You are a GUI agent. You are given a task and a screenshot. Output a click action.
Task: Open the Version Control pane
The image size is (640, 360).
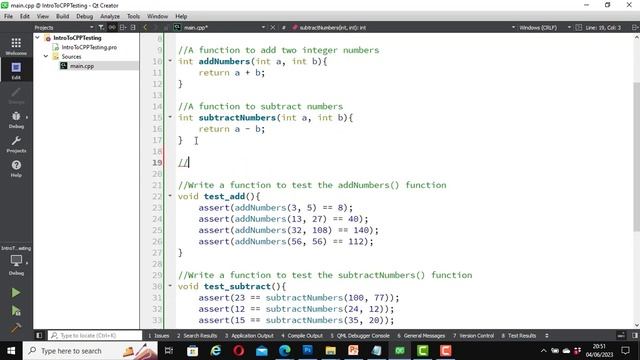473,336
